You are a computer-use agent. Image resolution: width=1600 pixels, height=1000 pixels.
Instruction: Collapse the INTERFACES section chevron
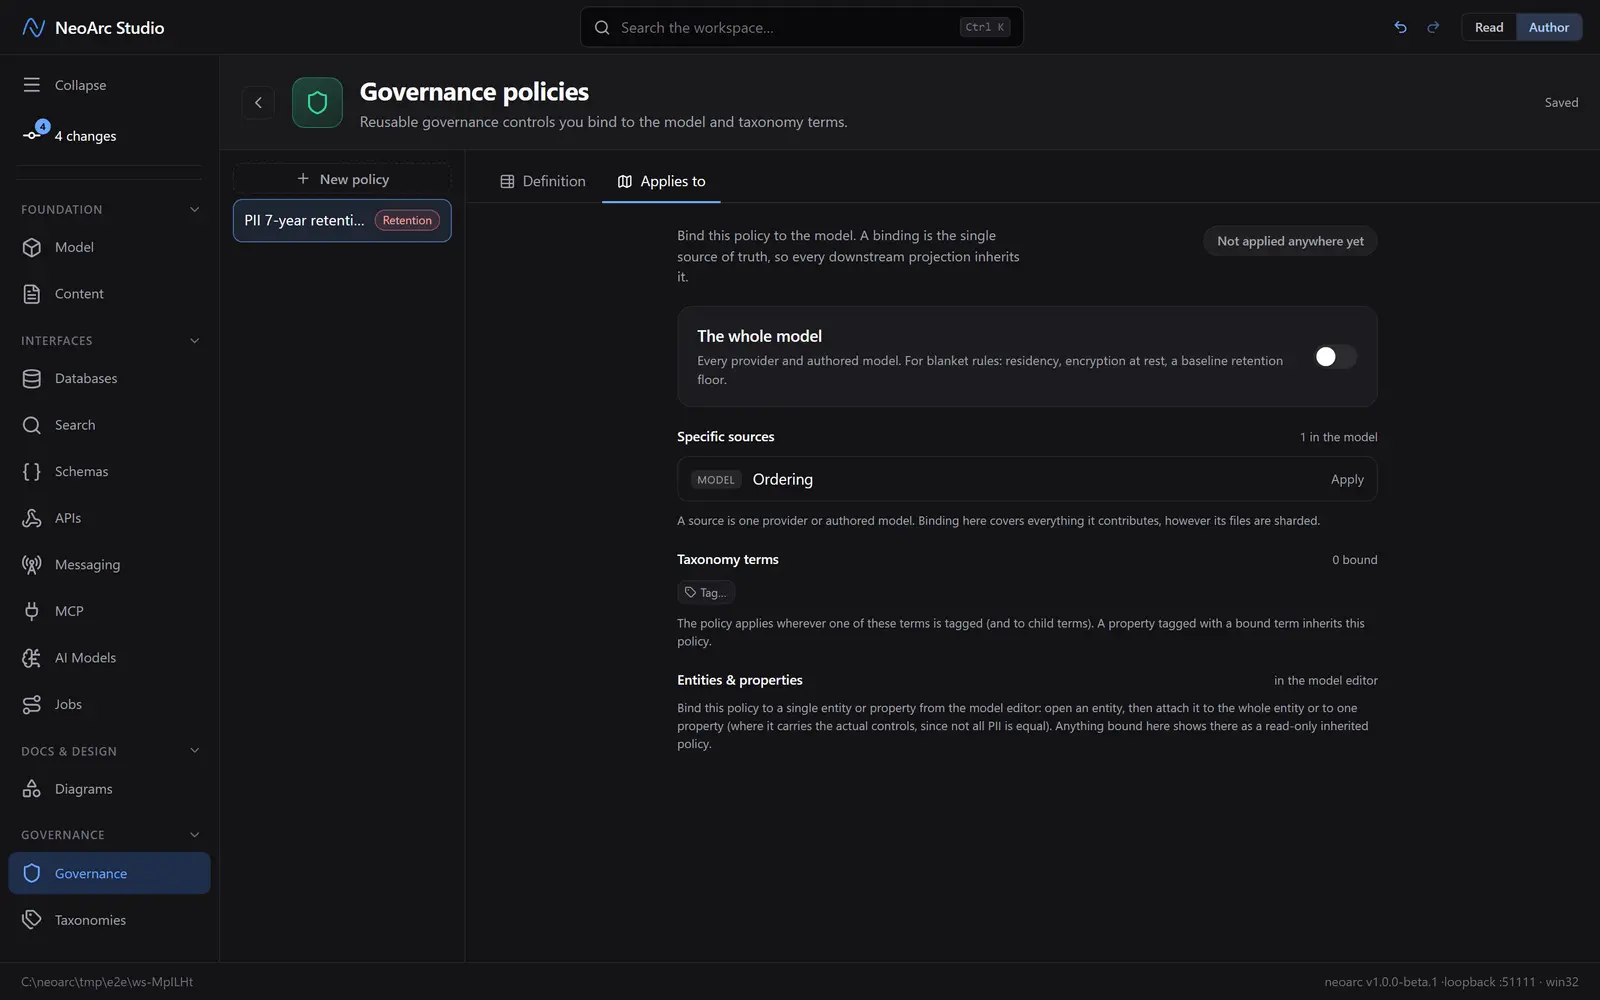click(x=194, y=340)
